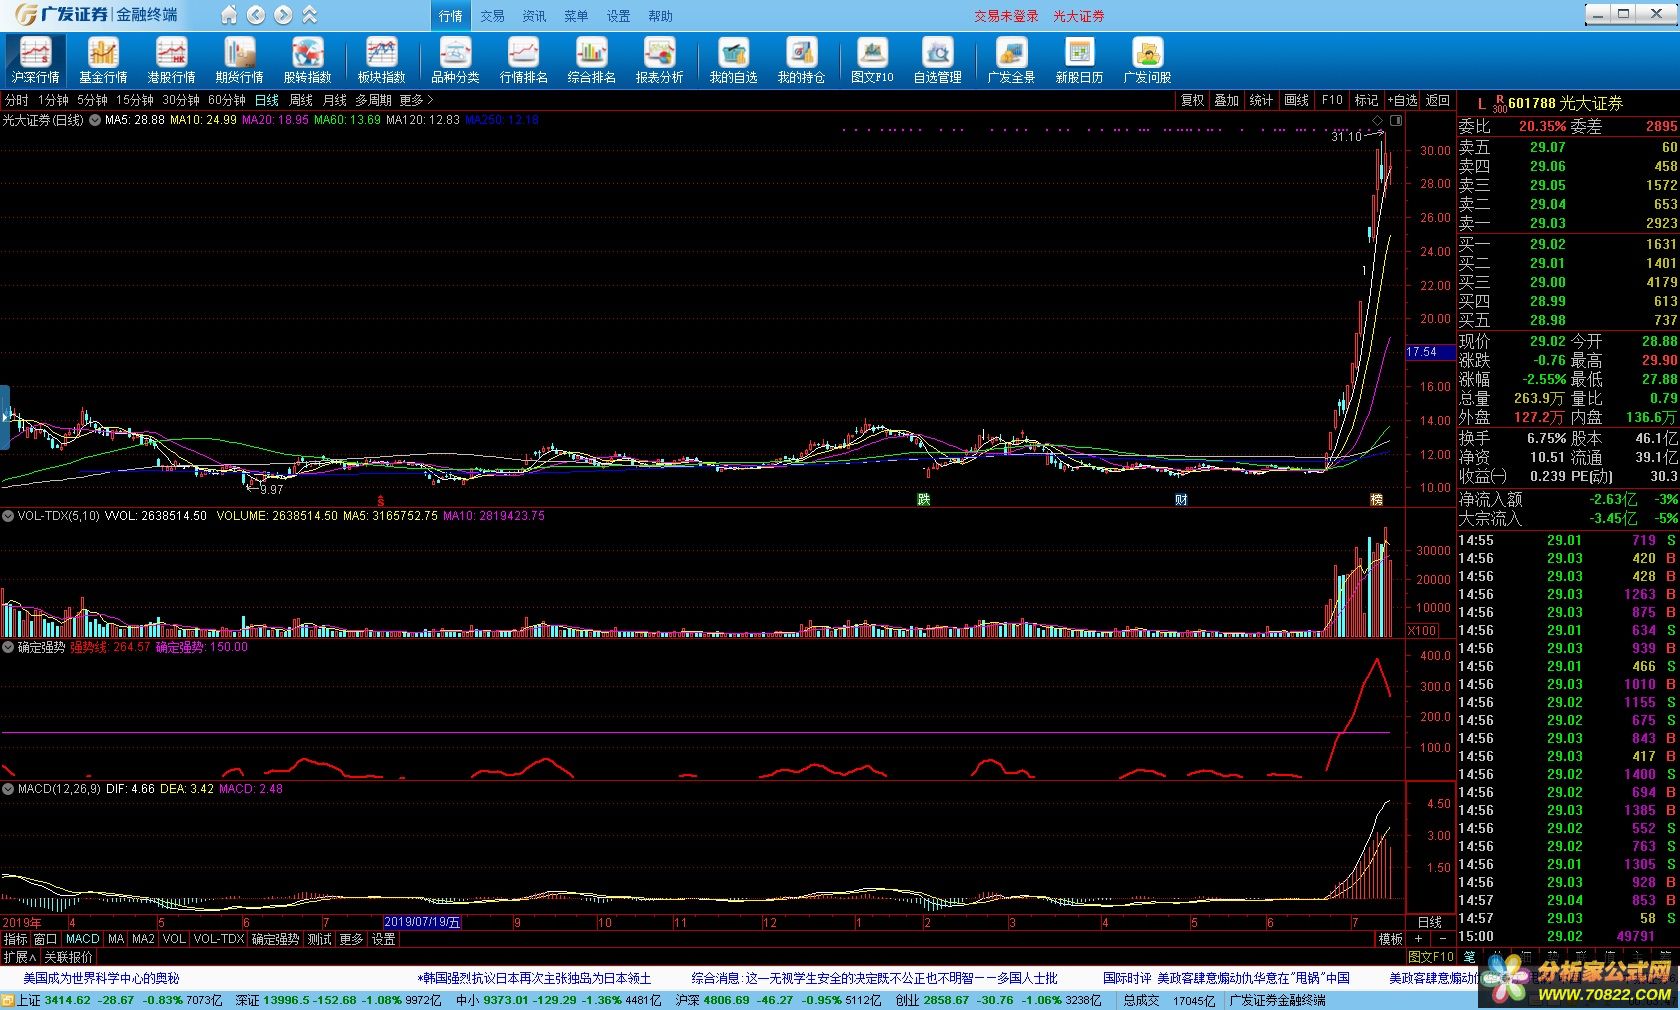Open the 帮助 menu

click(x=660, y=16)
